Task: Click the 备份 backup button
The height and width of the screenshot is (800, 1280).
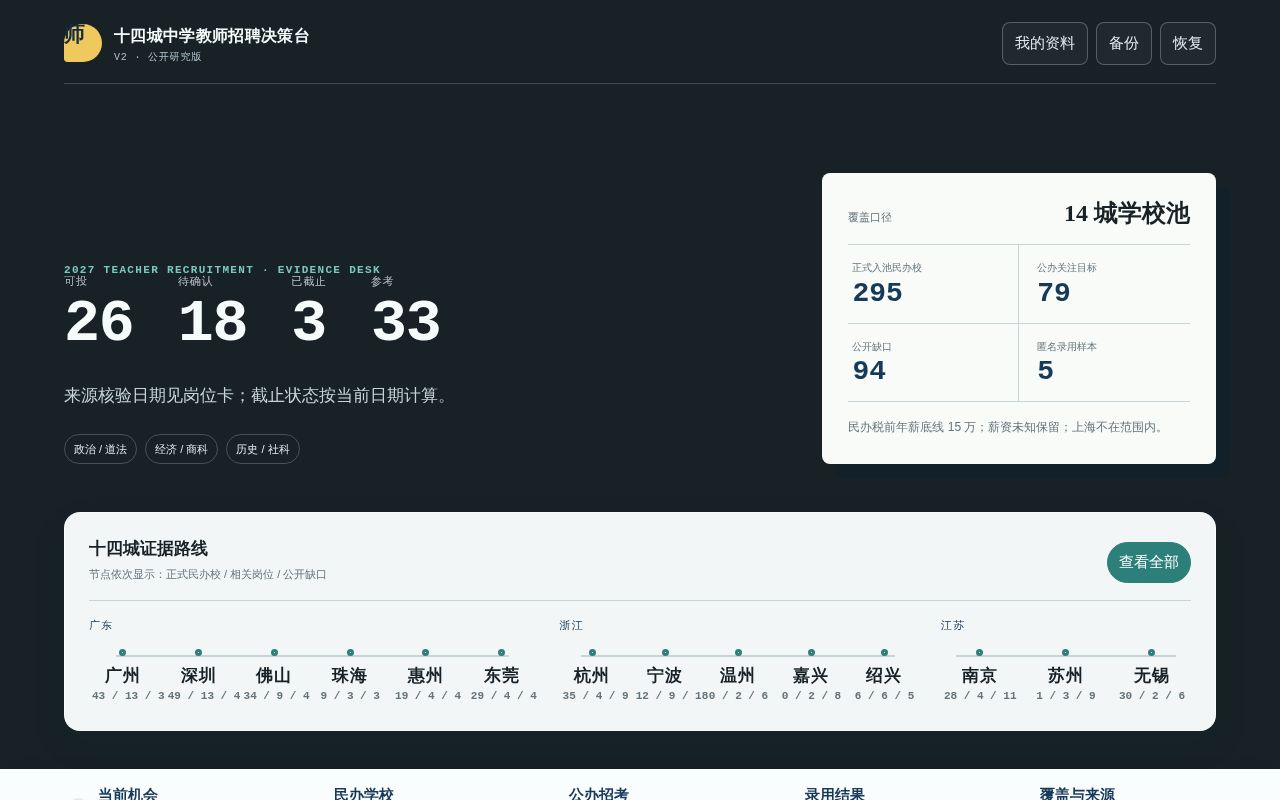Action: [x=1124, y=44]
